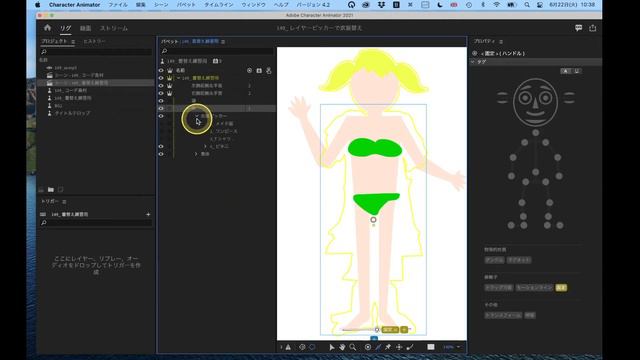Click the chat feedback icon top right
Viewport: 640px width, 360px height.
click(x=578, y=28)
